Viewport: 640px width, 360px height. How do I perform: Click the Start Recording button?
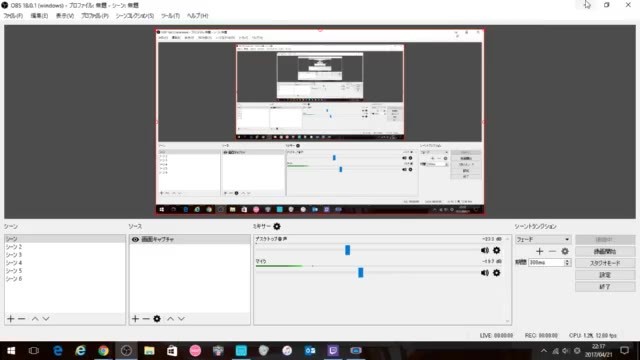pos(605,251)
